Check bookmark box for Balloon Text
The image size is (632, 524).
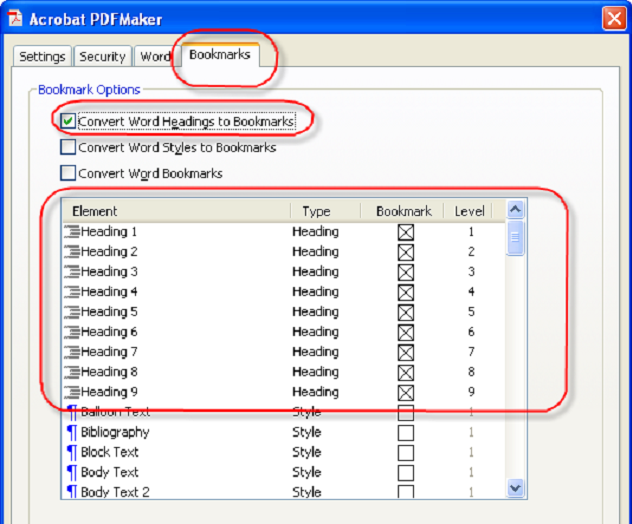click(405, 412)
